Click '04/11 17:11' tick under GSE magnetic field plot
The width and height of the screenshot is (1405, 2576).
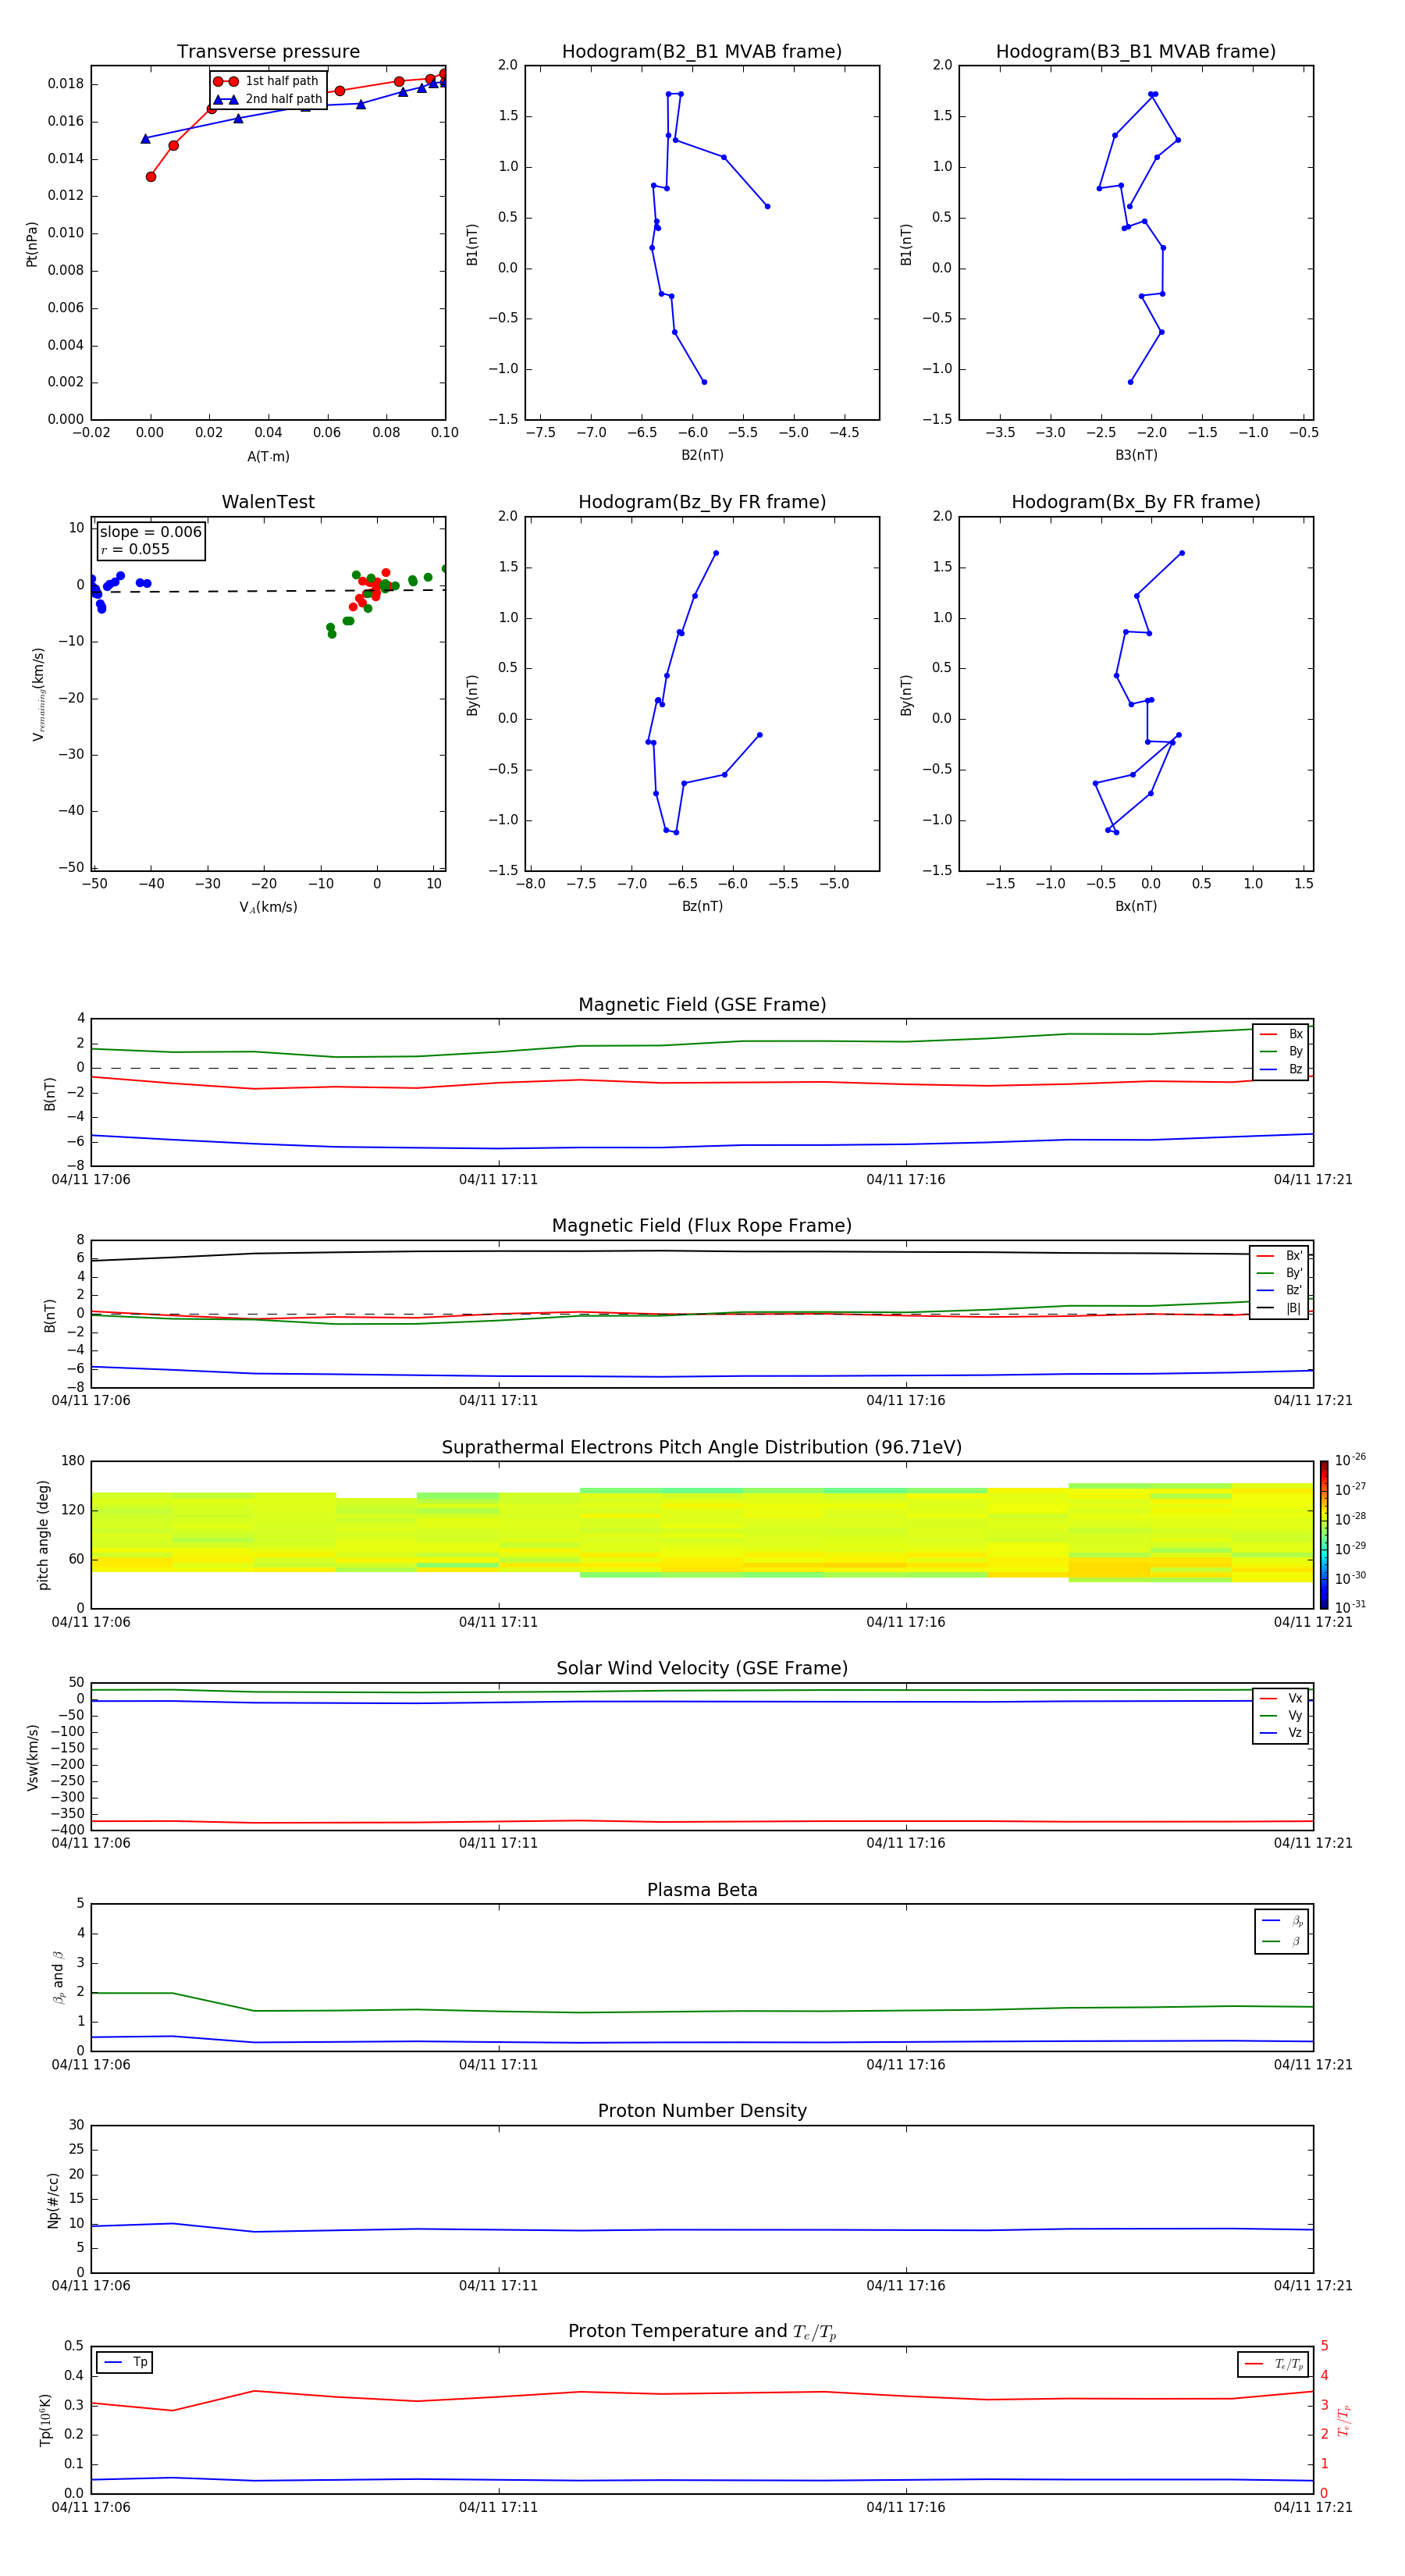coord(498,1180)
